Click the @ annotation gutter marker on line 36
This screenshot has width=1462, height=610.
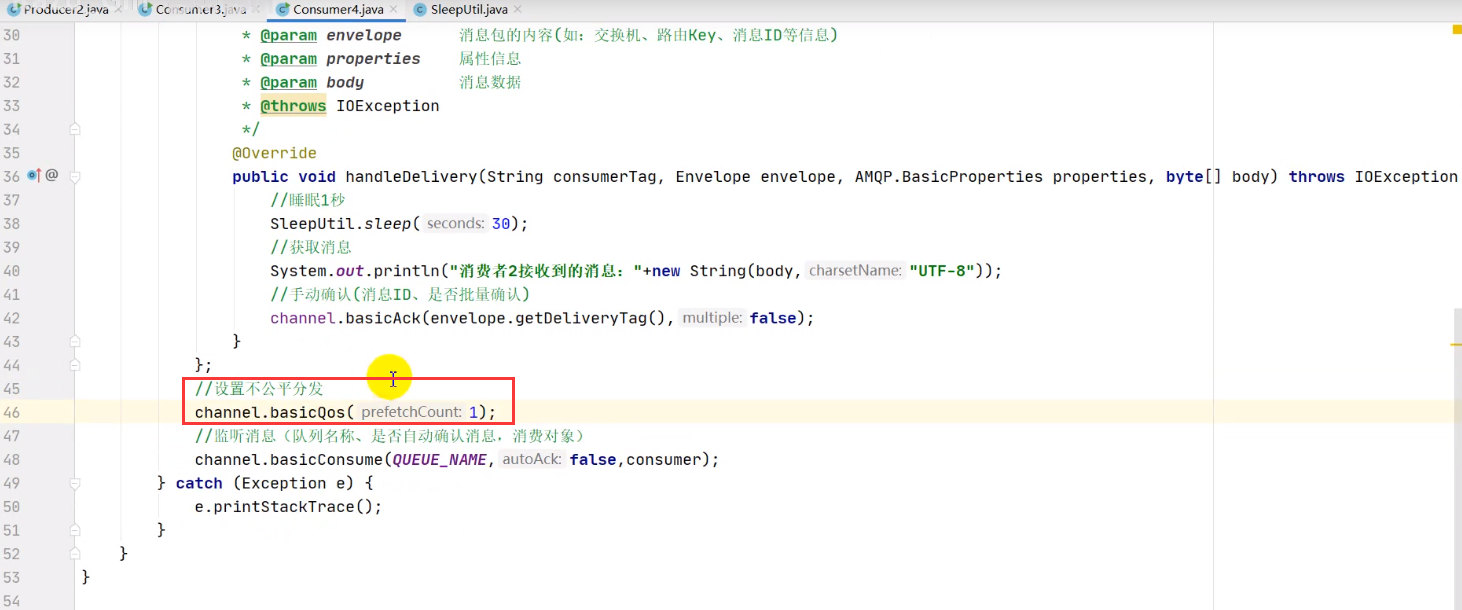(52, 176)
